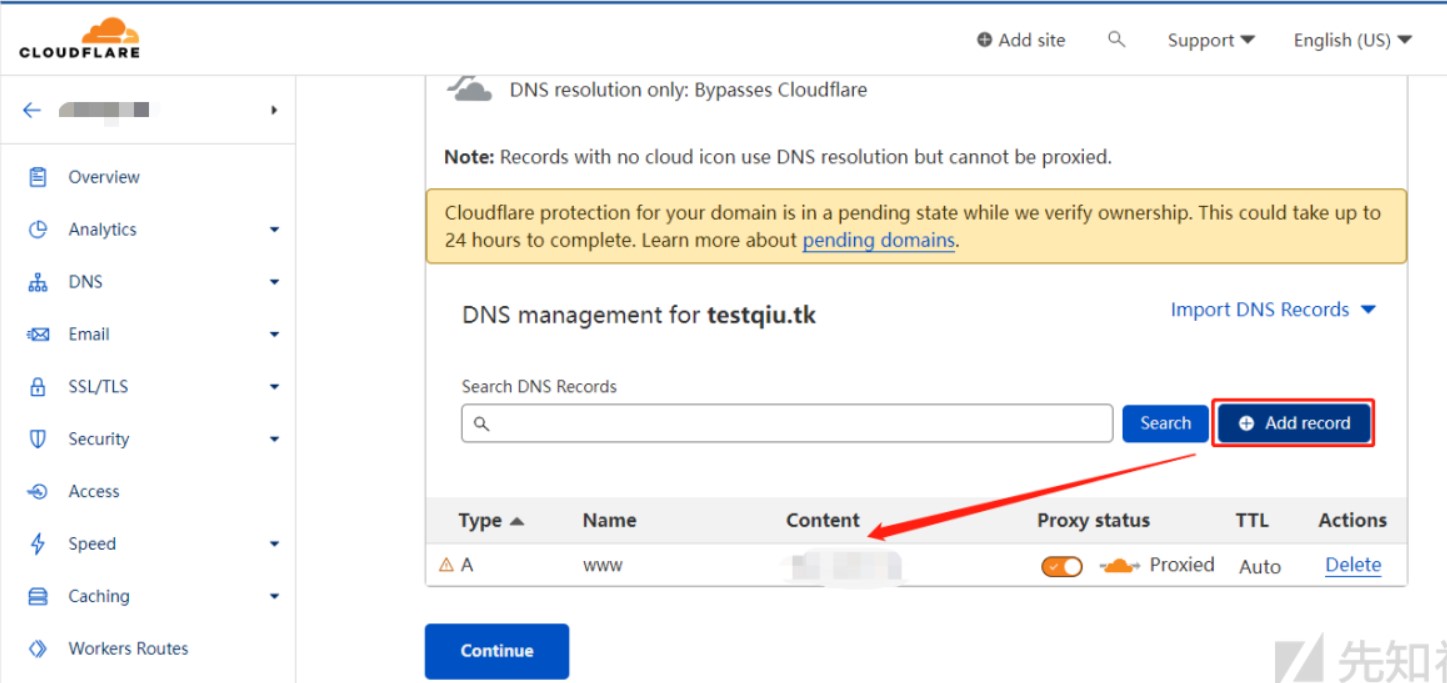Click the testqiu.tk domain name in heading
Image resolution: width=1447 pixels, height=683 pixels.
pos(761,315)
